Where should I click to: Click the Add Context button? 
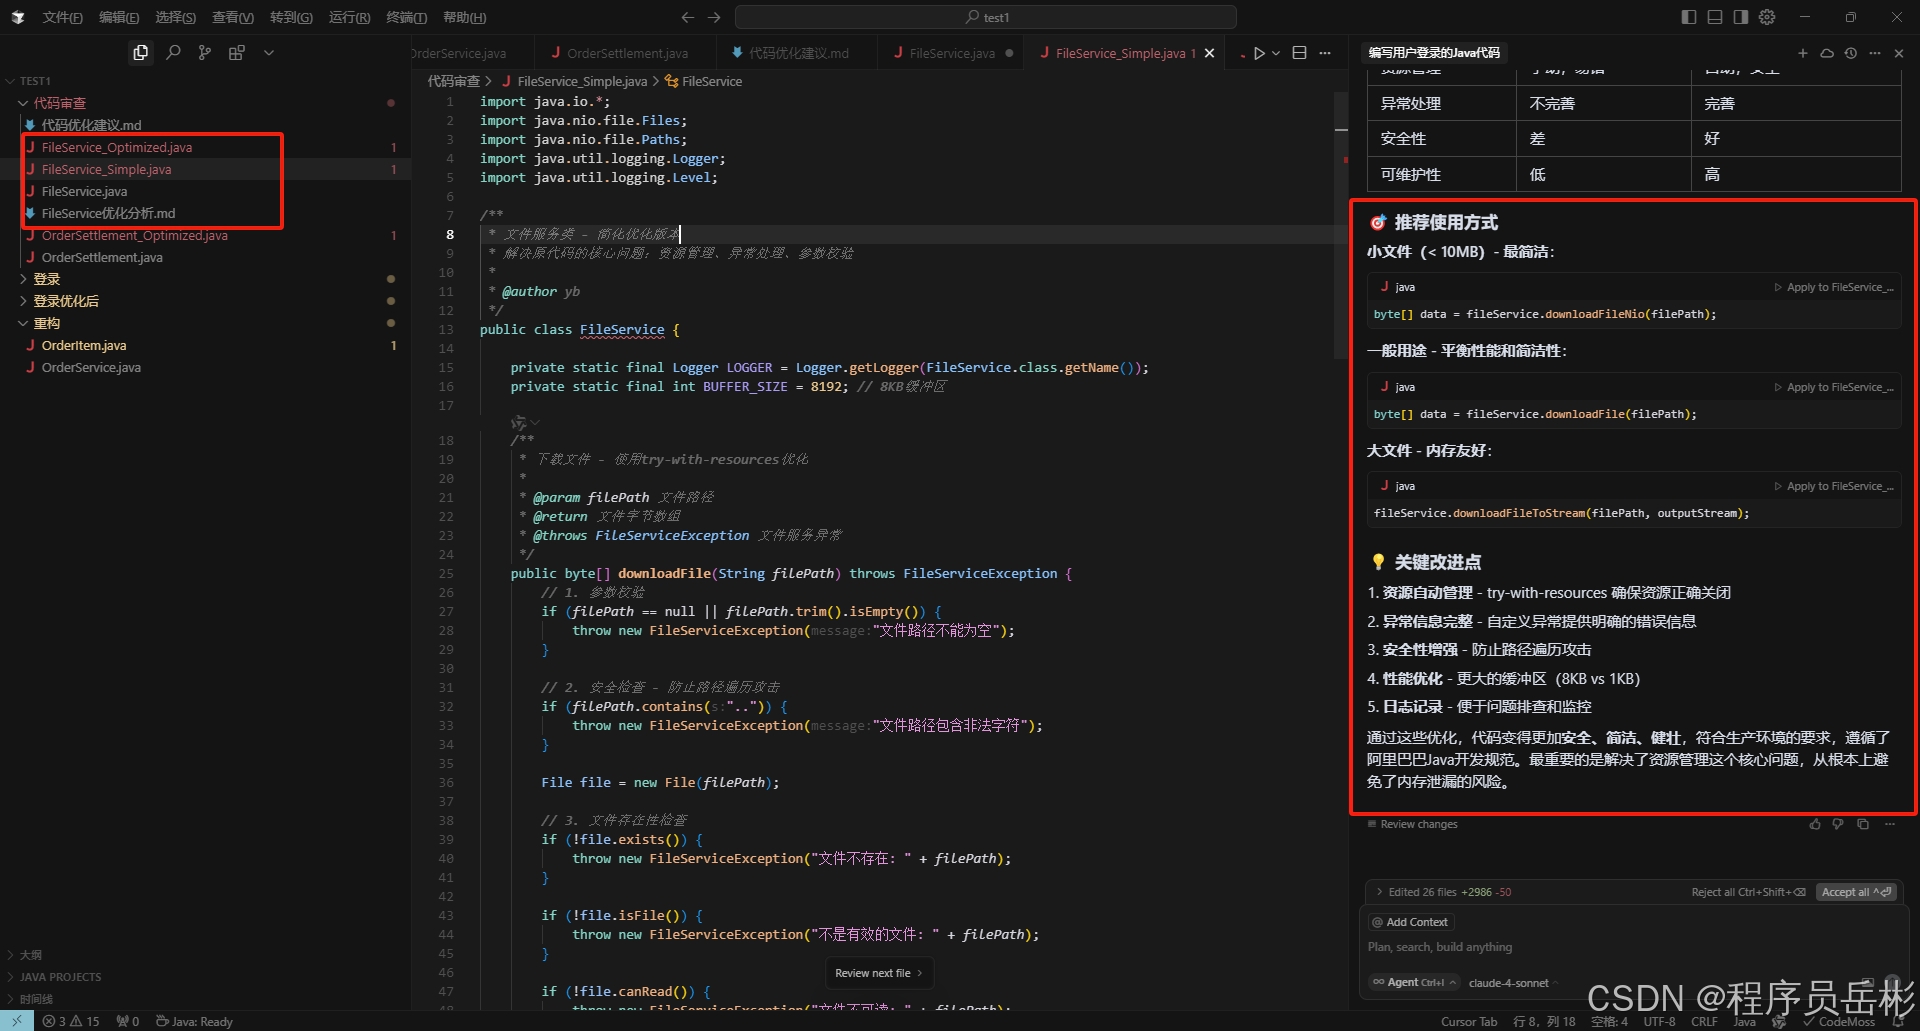pyautogui.click(x=1410, y=922)
